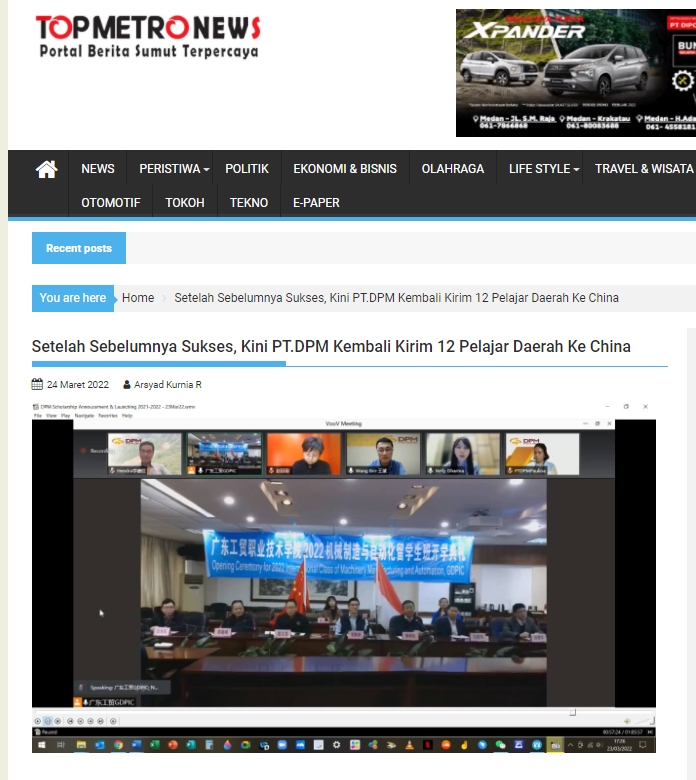Open author Arsyad Kurnia R's page
The width and height of the screenshot is (696, 780).
click(168, 385)
